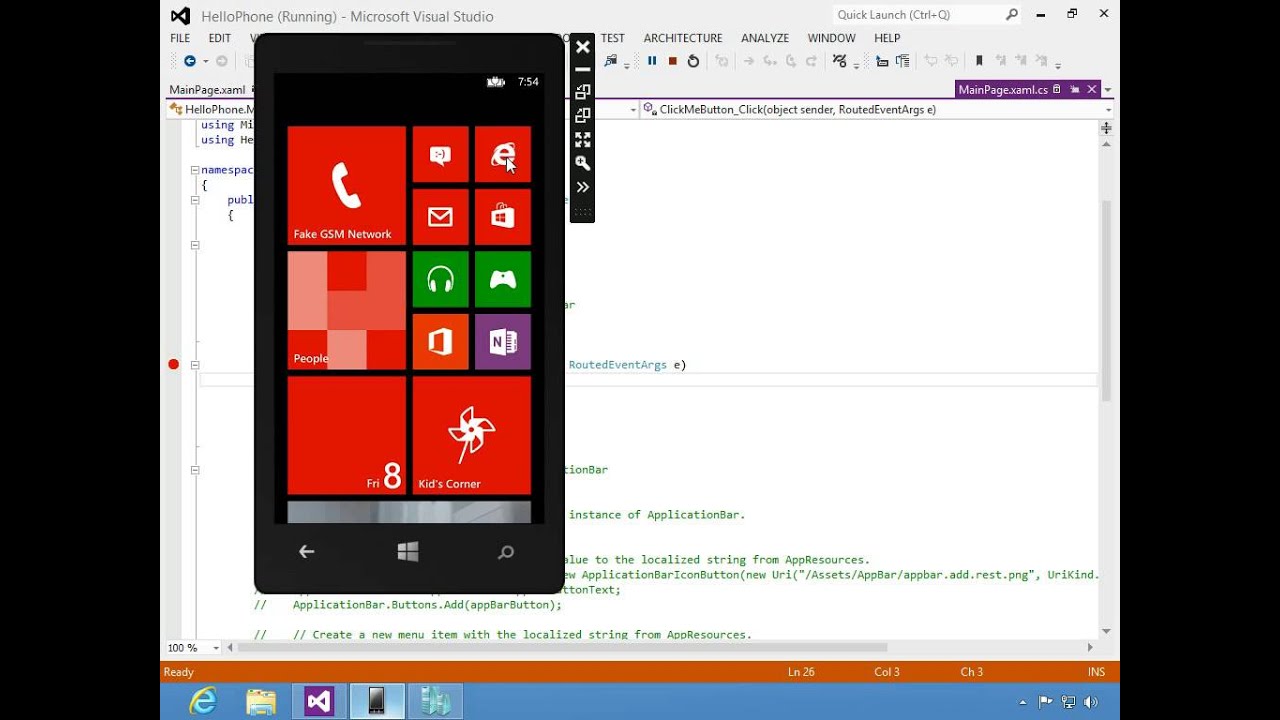Open the EDIT menu

tap(220, 38)
